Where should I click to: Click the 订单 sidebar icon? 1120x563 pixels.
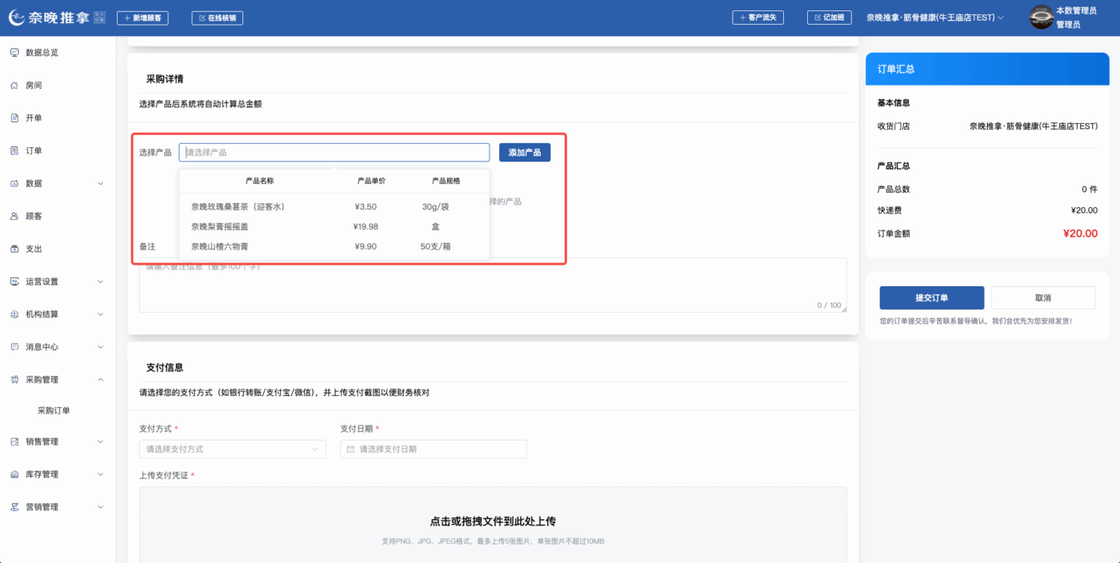pos(14,151)
